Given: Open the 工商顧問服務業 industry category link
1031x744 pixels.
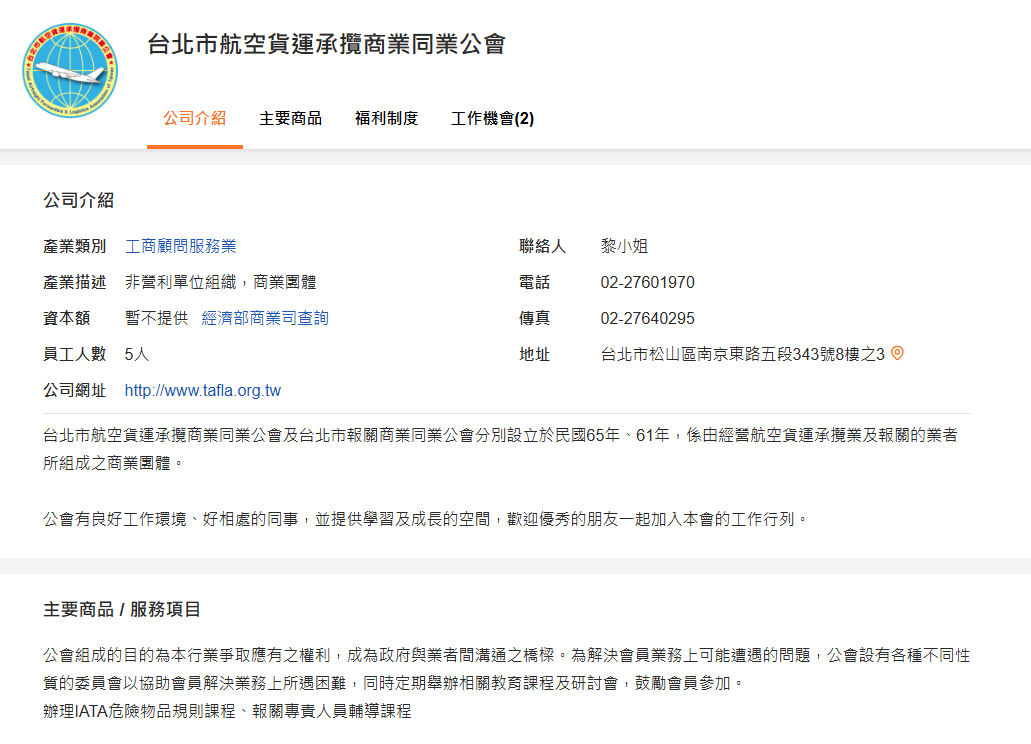Looking at the screenshot, I should click(x=180, y=246).
